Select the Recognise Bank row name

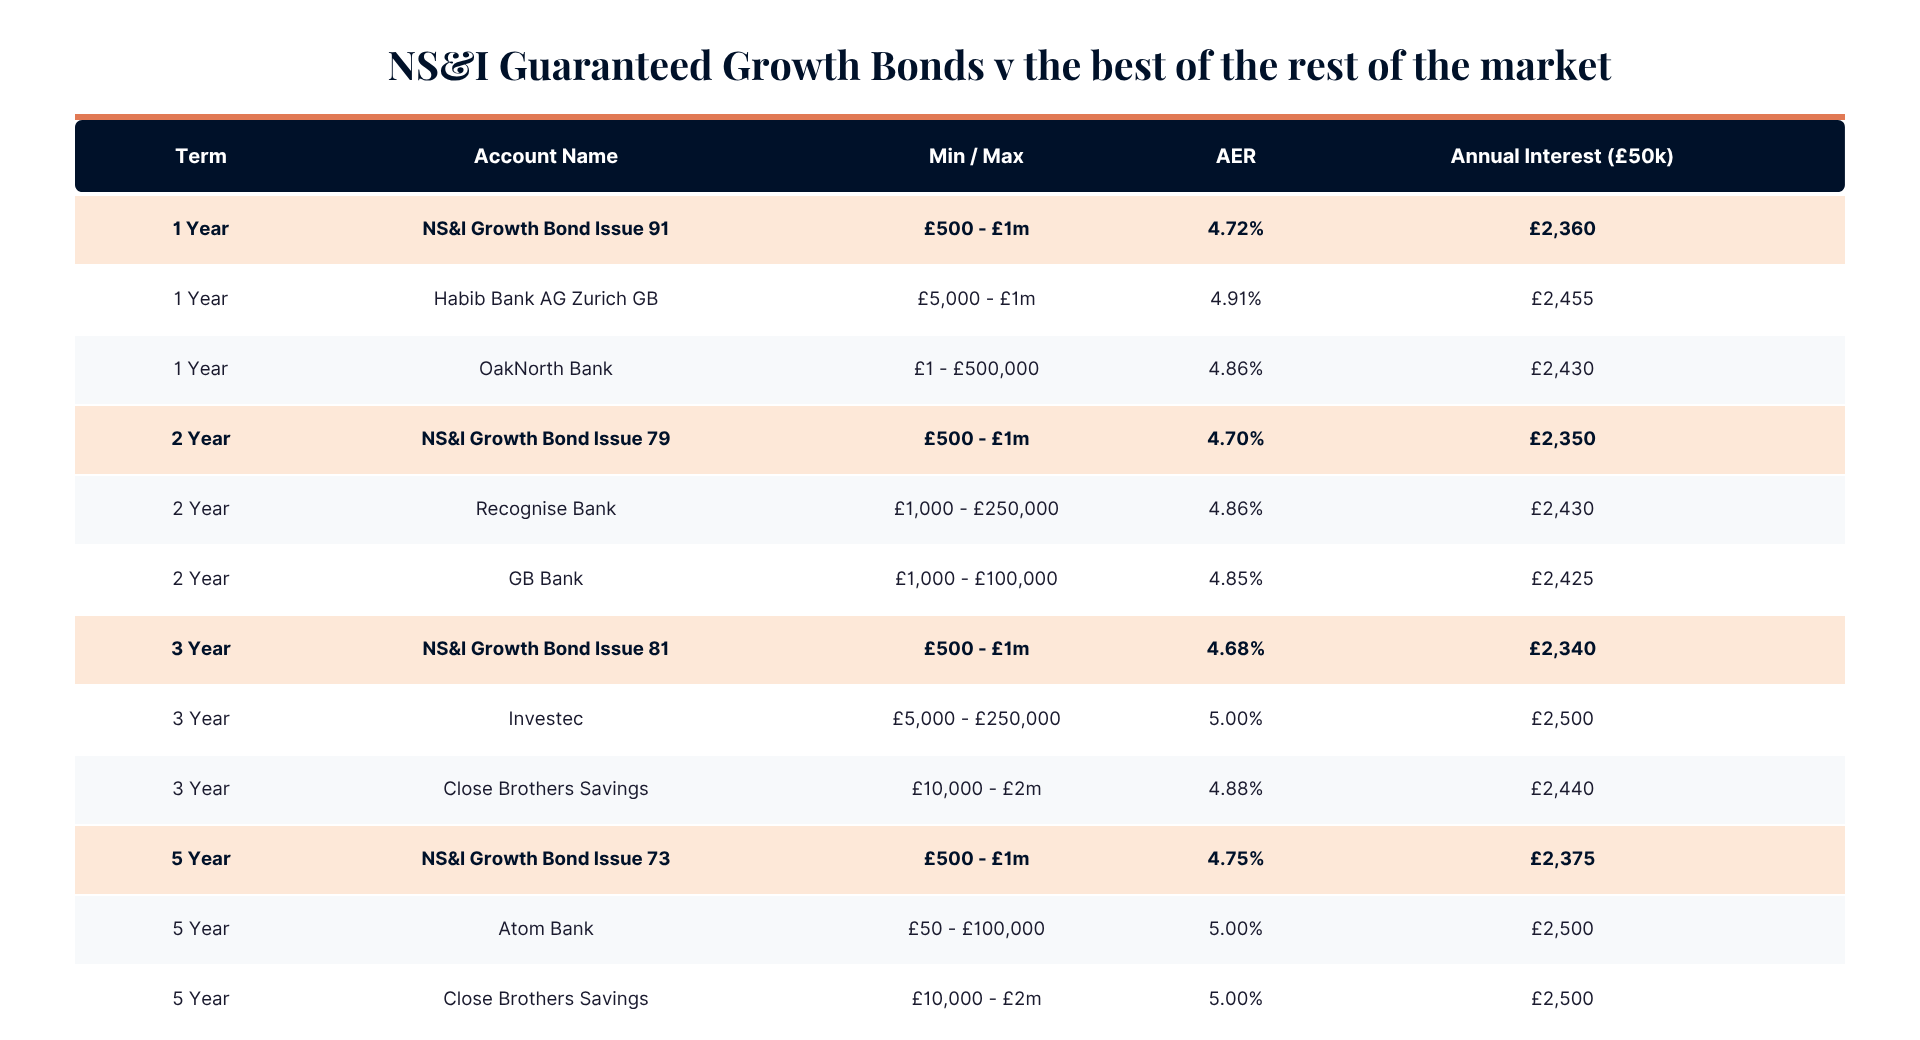[x=546, y=508]
